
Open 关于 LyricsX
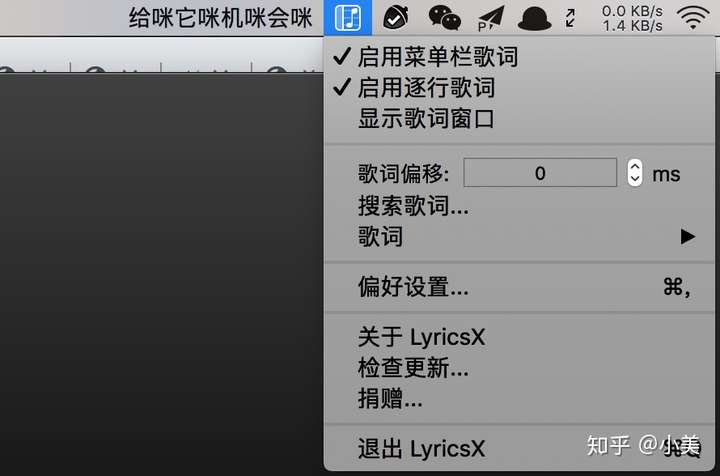[519, 336]
